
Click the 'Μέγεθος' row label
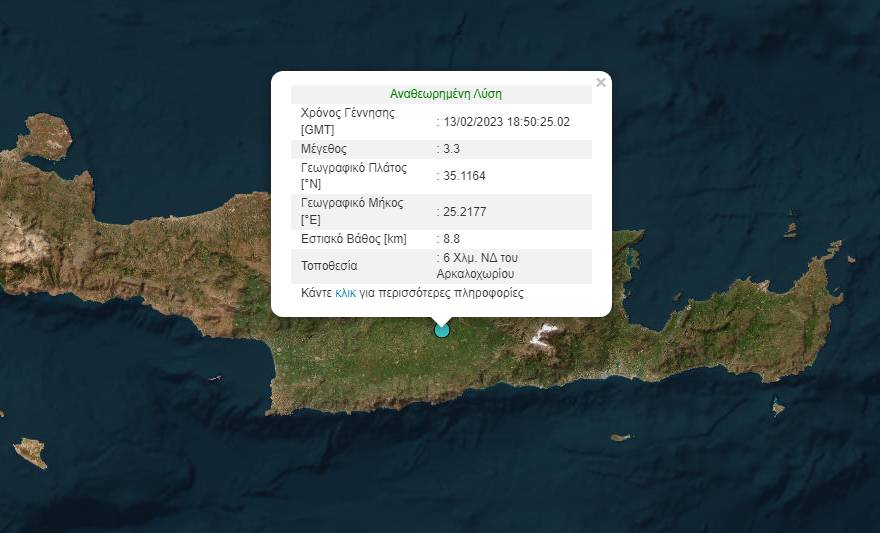[x=324, y=149]
